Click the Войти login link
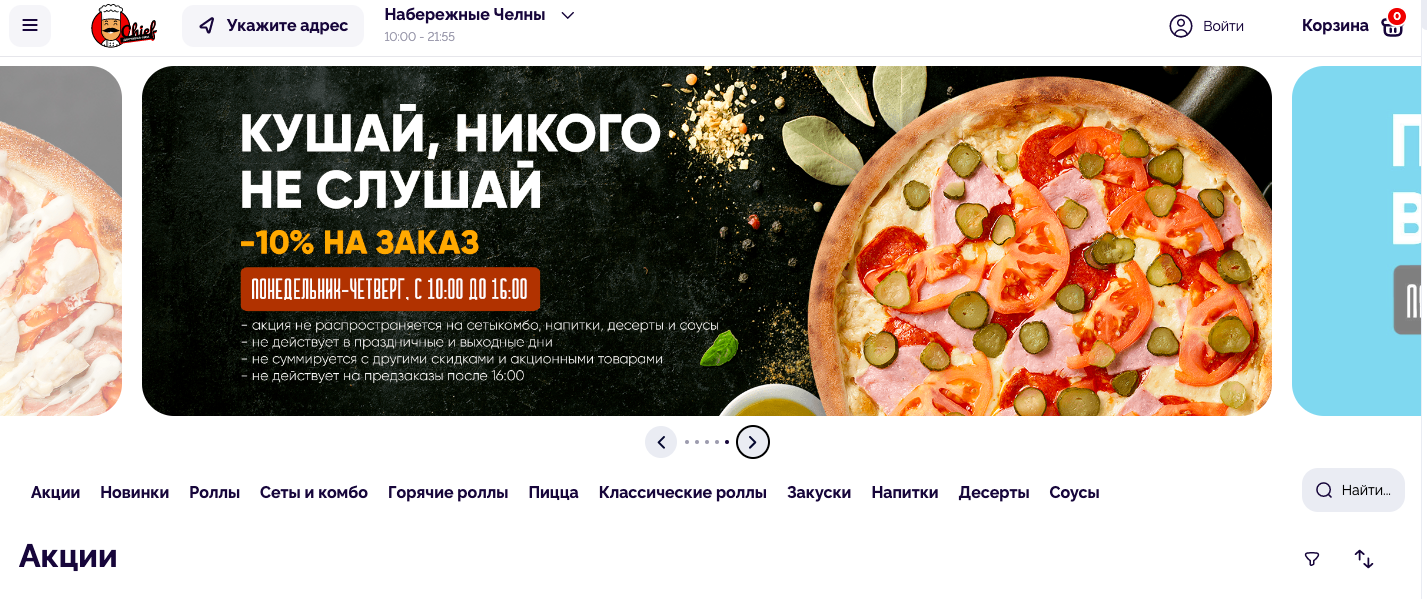 pos(1223,26)
